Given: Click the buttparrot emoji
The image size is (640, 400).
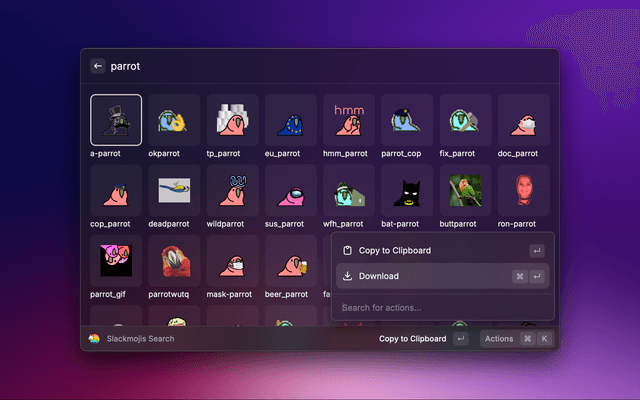Looking at the screenshot, I should [465, 190].
